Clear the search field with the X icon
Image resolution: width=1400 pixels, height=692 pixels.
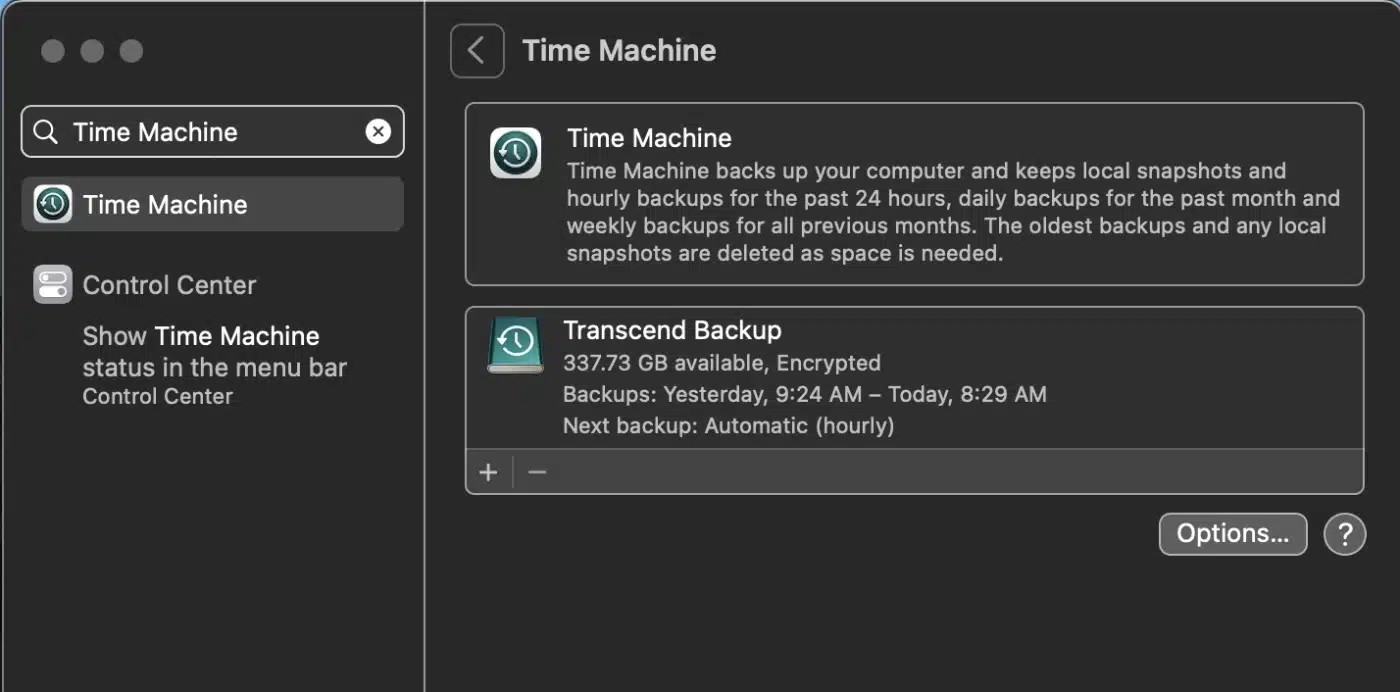point(378,132)
